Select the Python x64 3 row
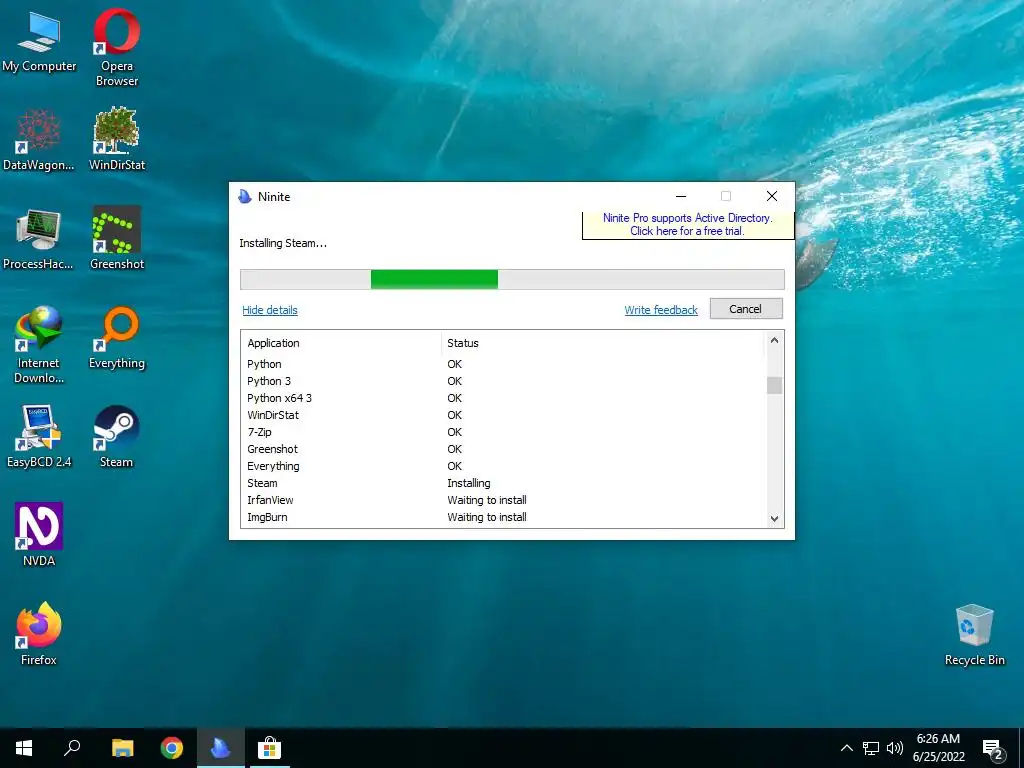 pyautogui.click(x=503, y=398)
